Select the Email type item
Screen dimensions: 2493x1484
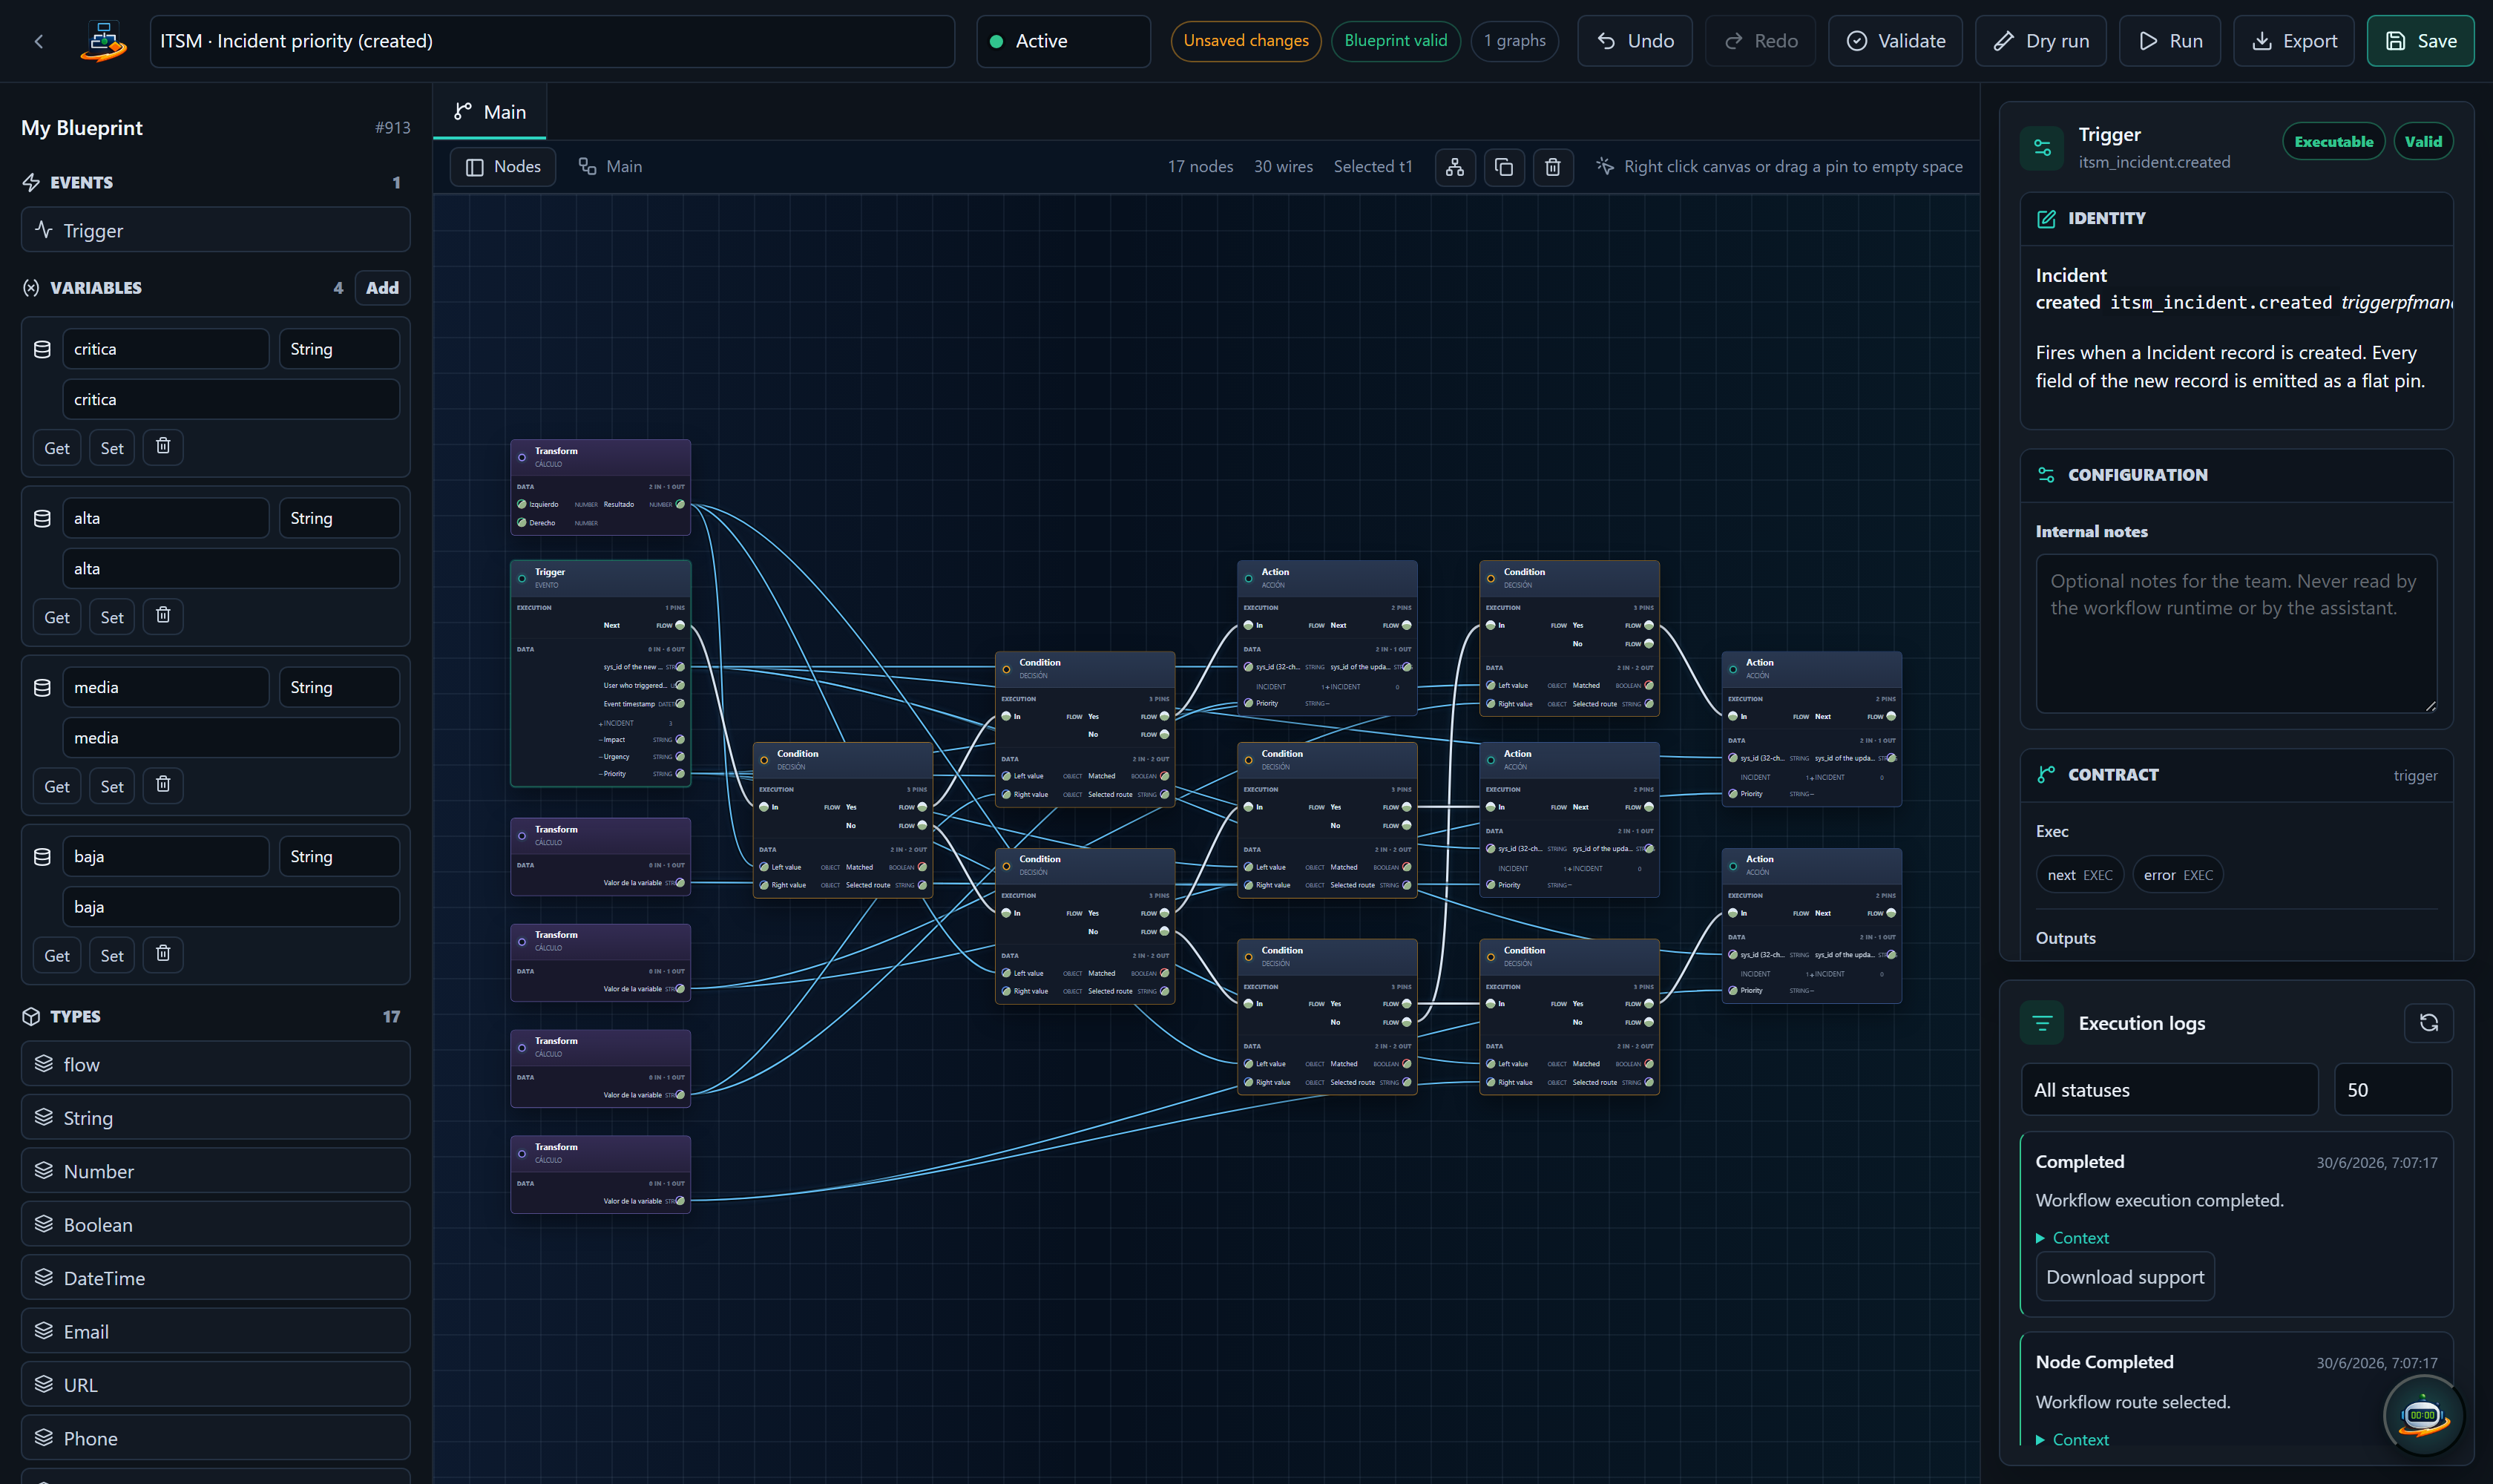tap(215, 1331)
